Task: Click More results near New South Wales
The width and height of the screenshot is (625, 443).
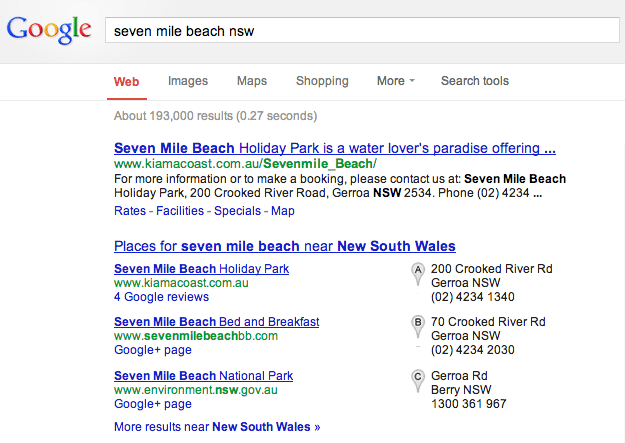Action: (217, 427)
